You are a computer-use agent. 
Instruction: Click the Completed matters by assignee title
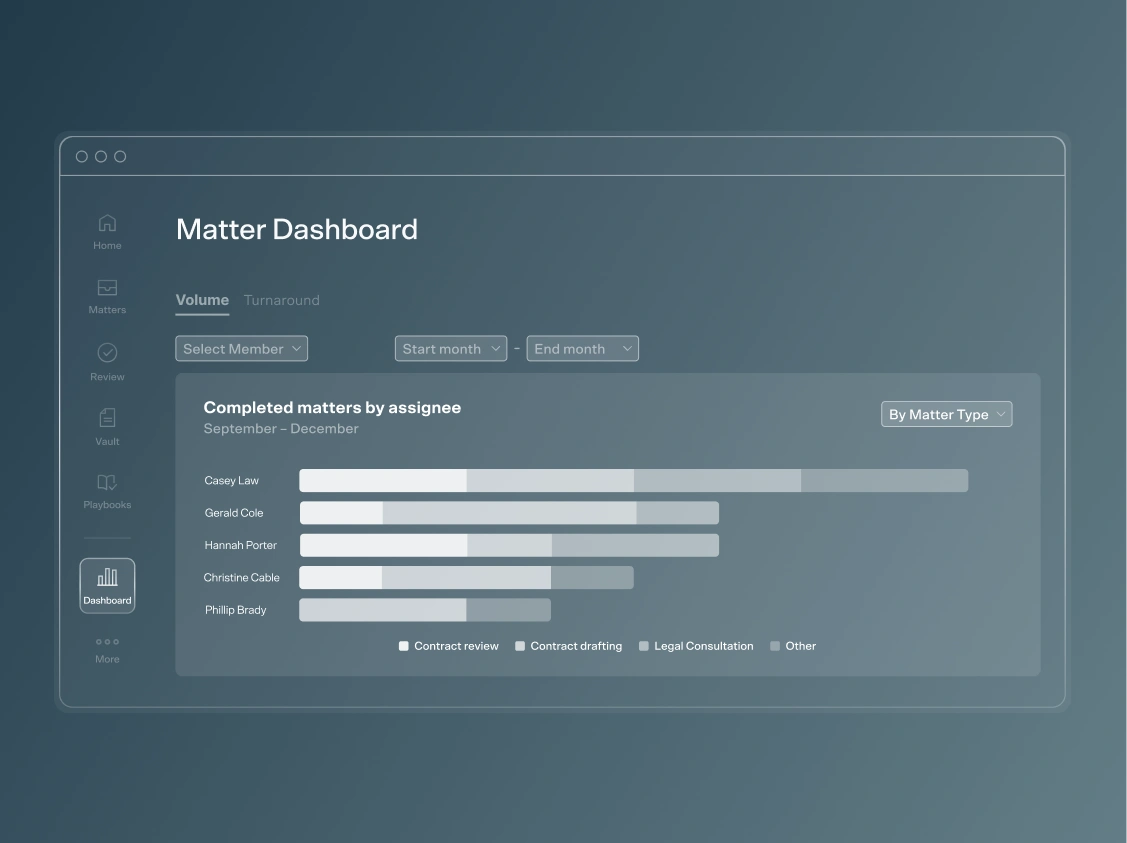[x=332, y=407]
